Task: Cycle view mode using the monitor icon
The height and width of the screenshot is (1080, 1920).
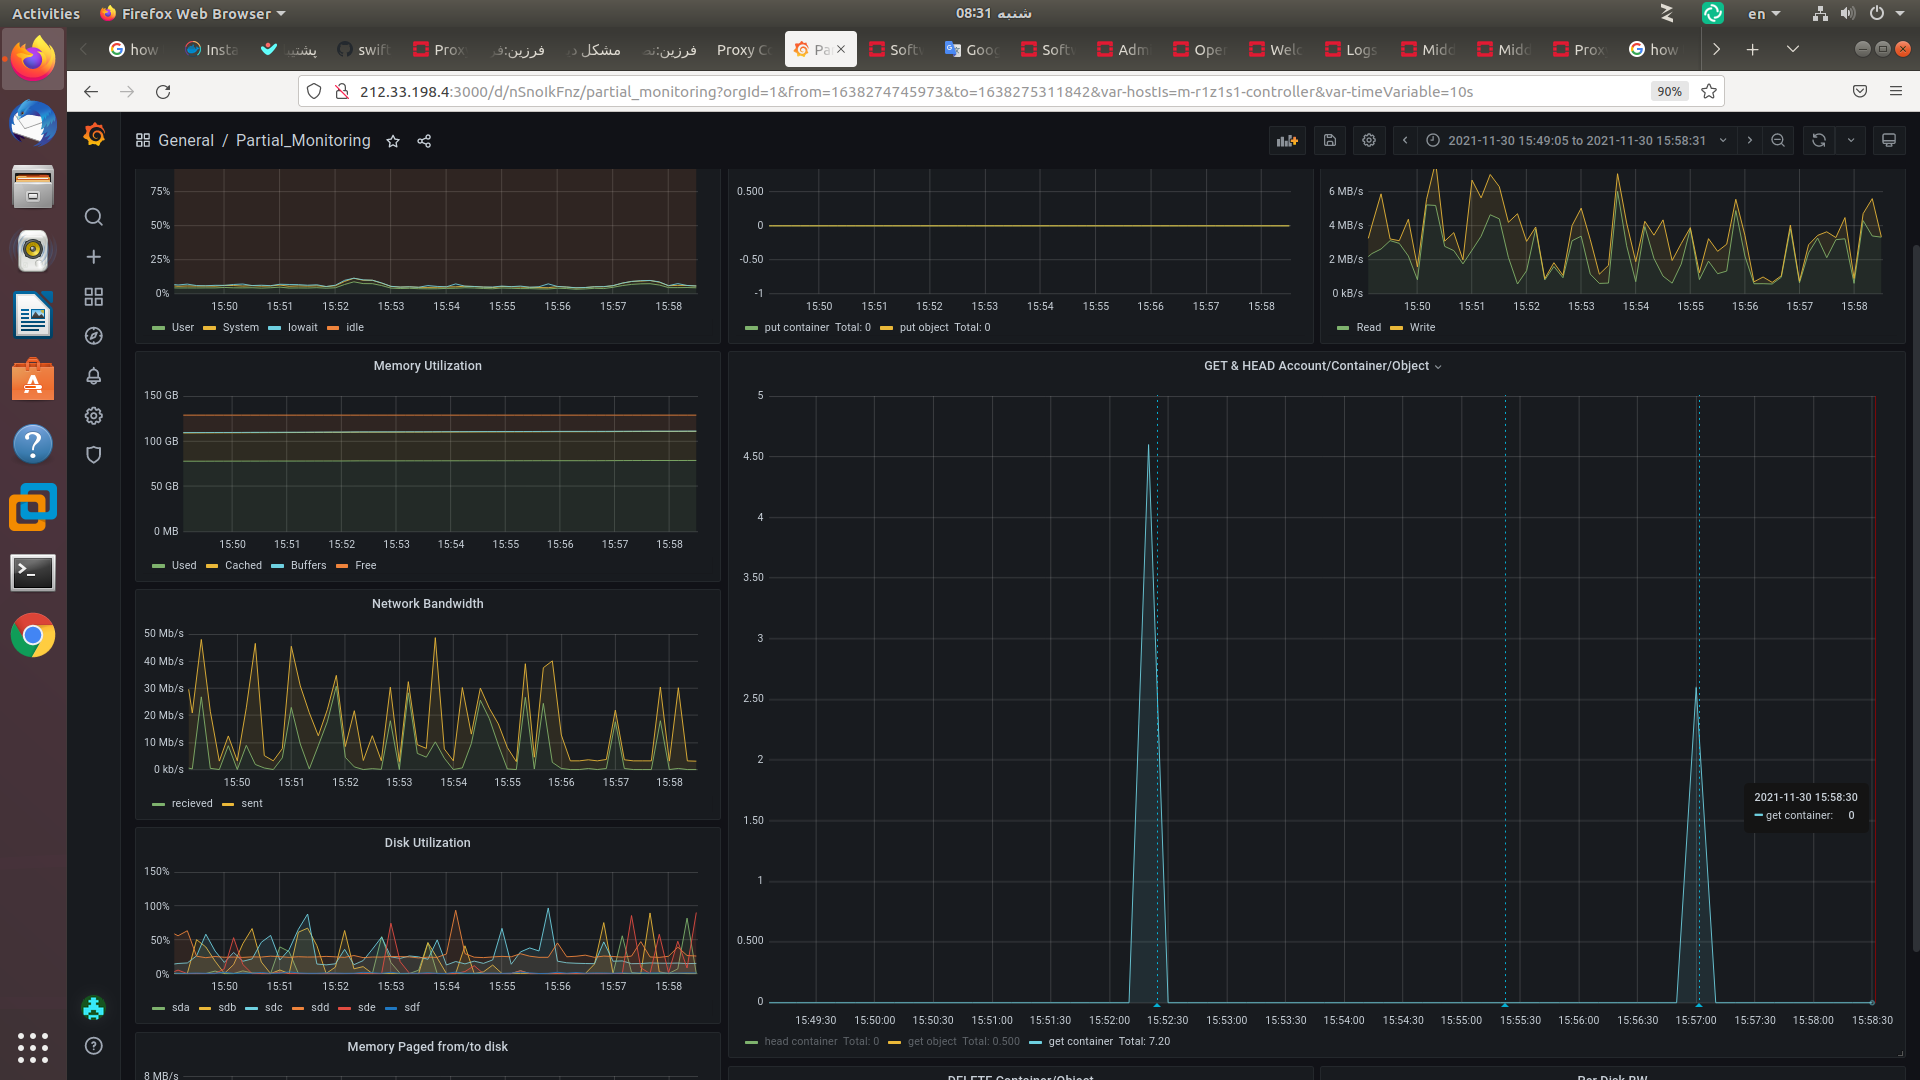Action: pyautogui.click(x=1889, y=141)
